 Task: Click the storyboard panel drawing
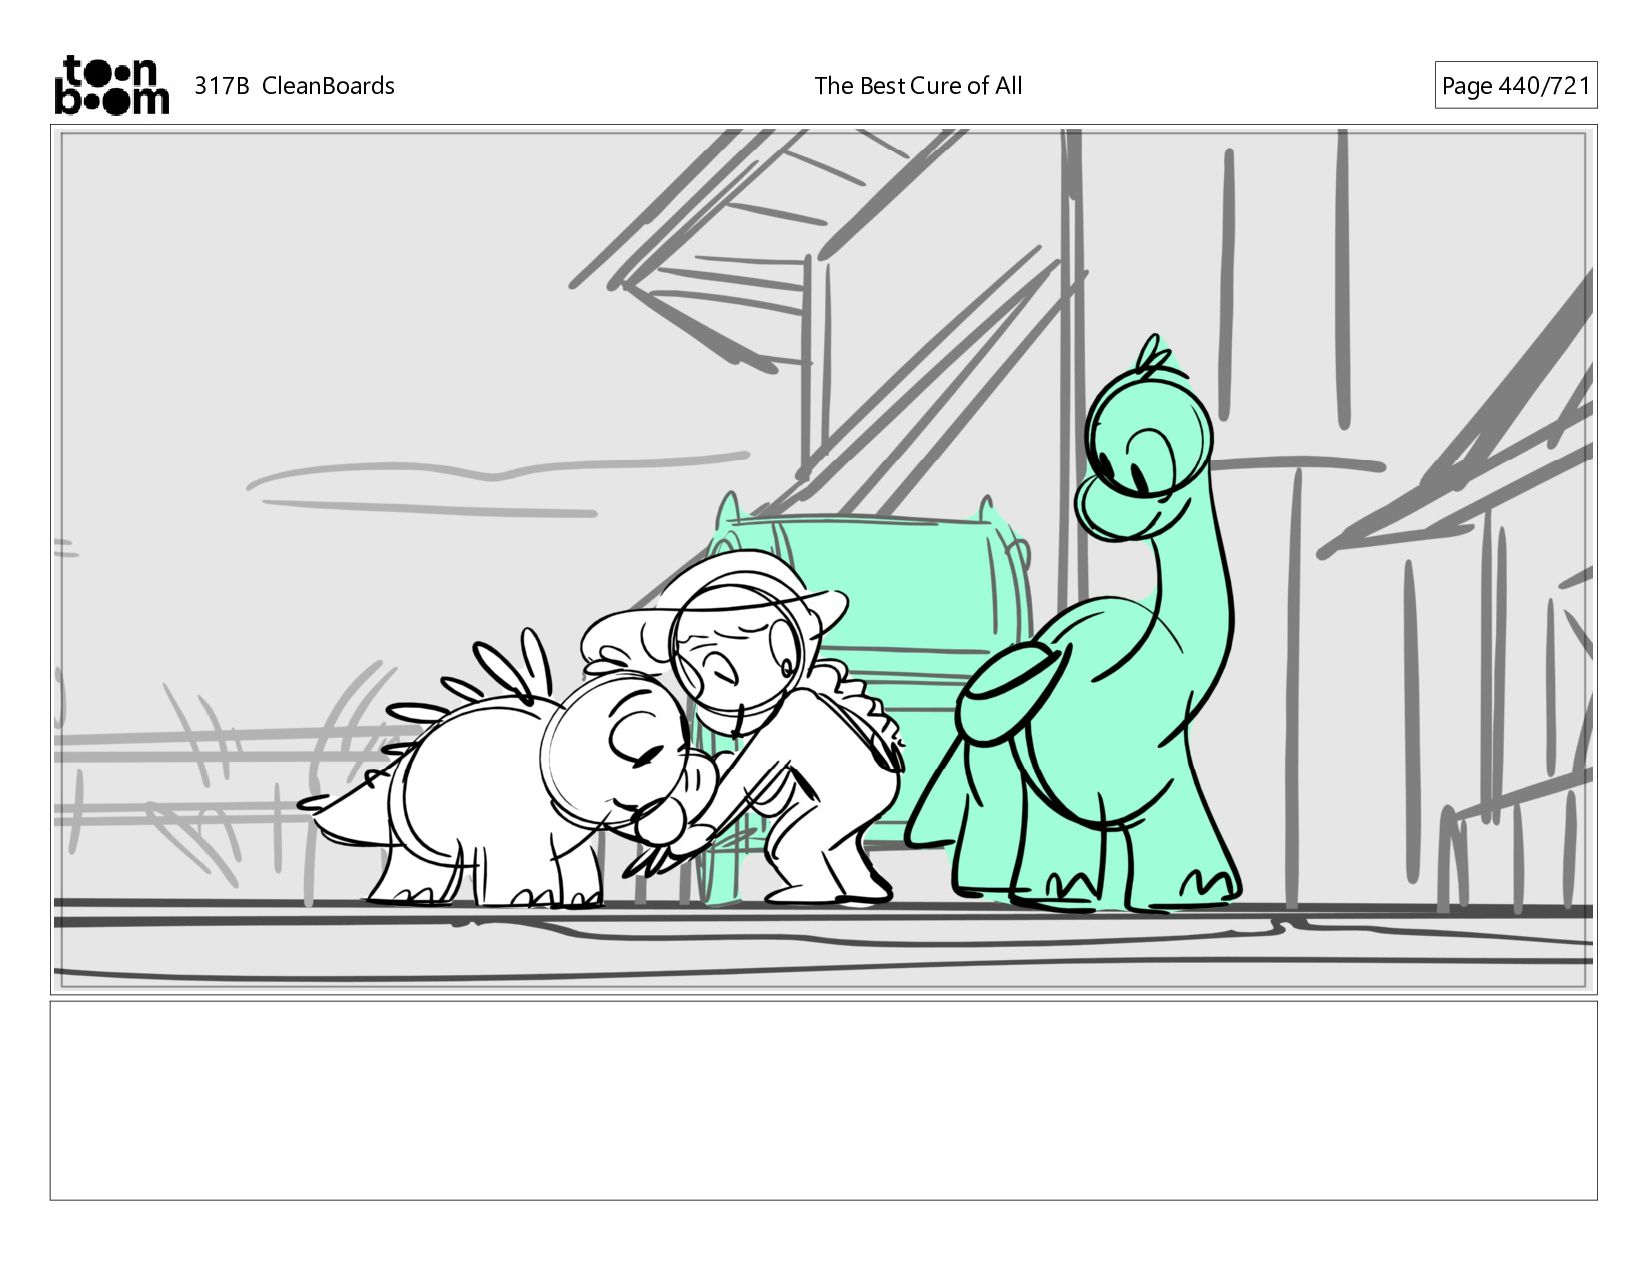pos(824,560)
